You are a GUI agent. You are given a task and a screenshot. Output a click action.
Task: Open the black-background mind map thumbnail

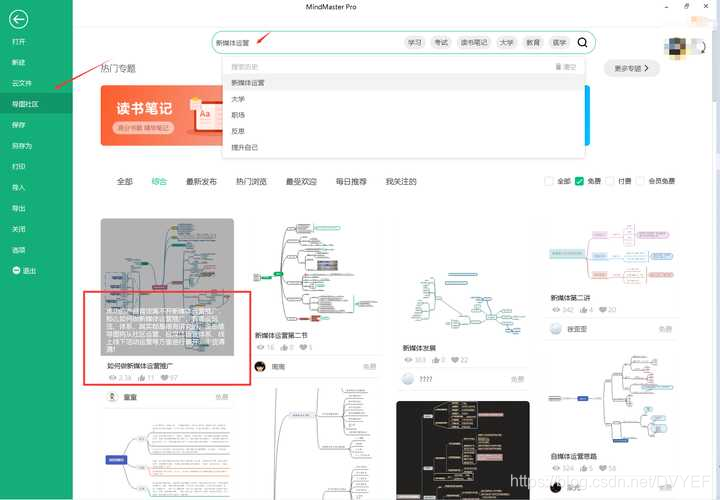(463, 450)
